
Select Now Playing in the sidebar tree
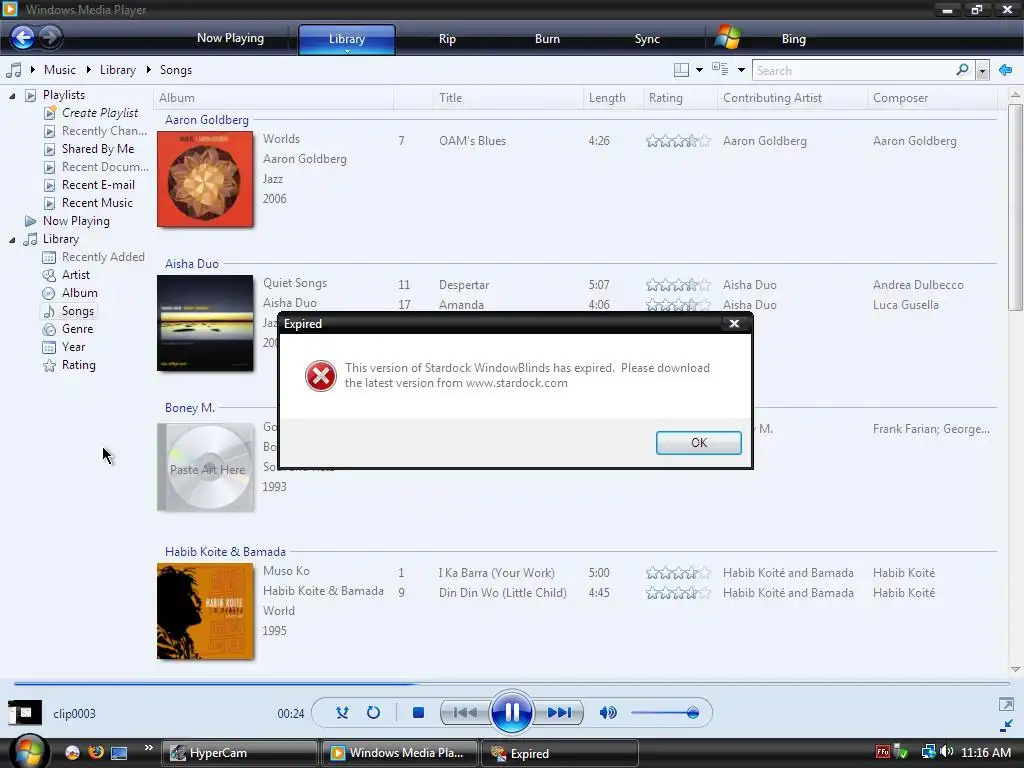coord(76,221)
